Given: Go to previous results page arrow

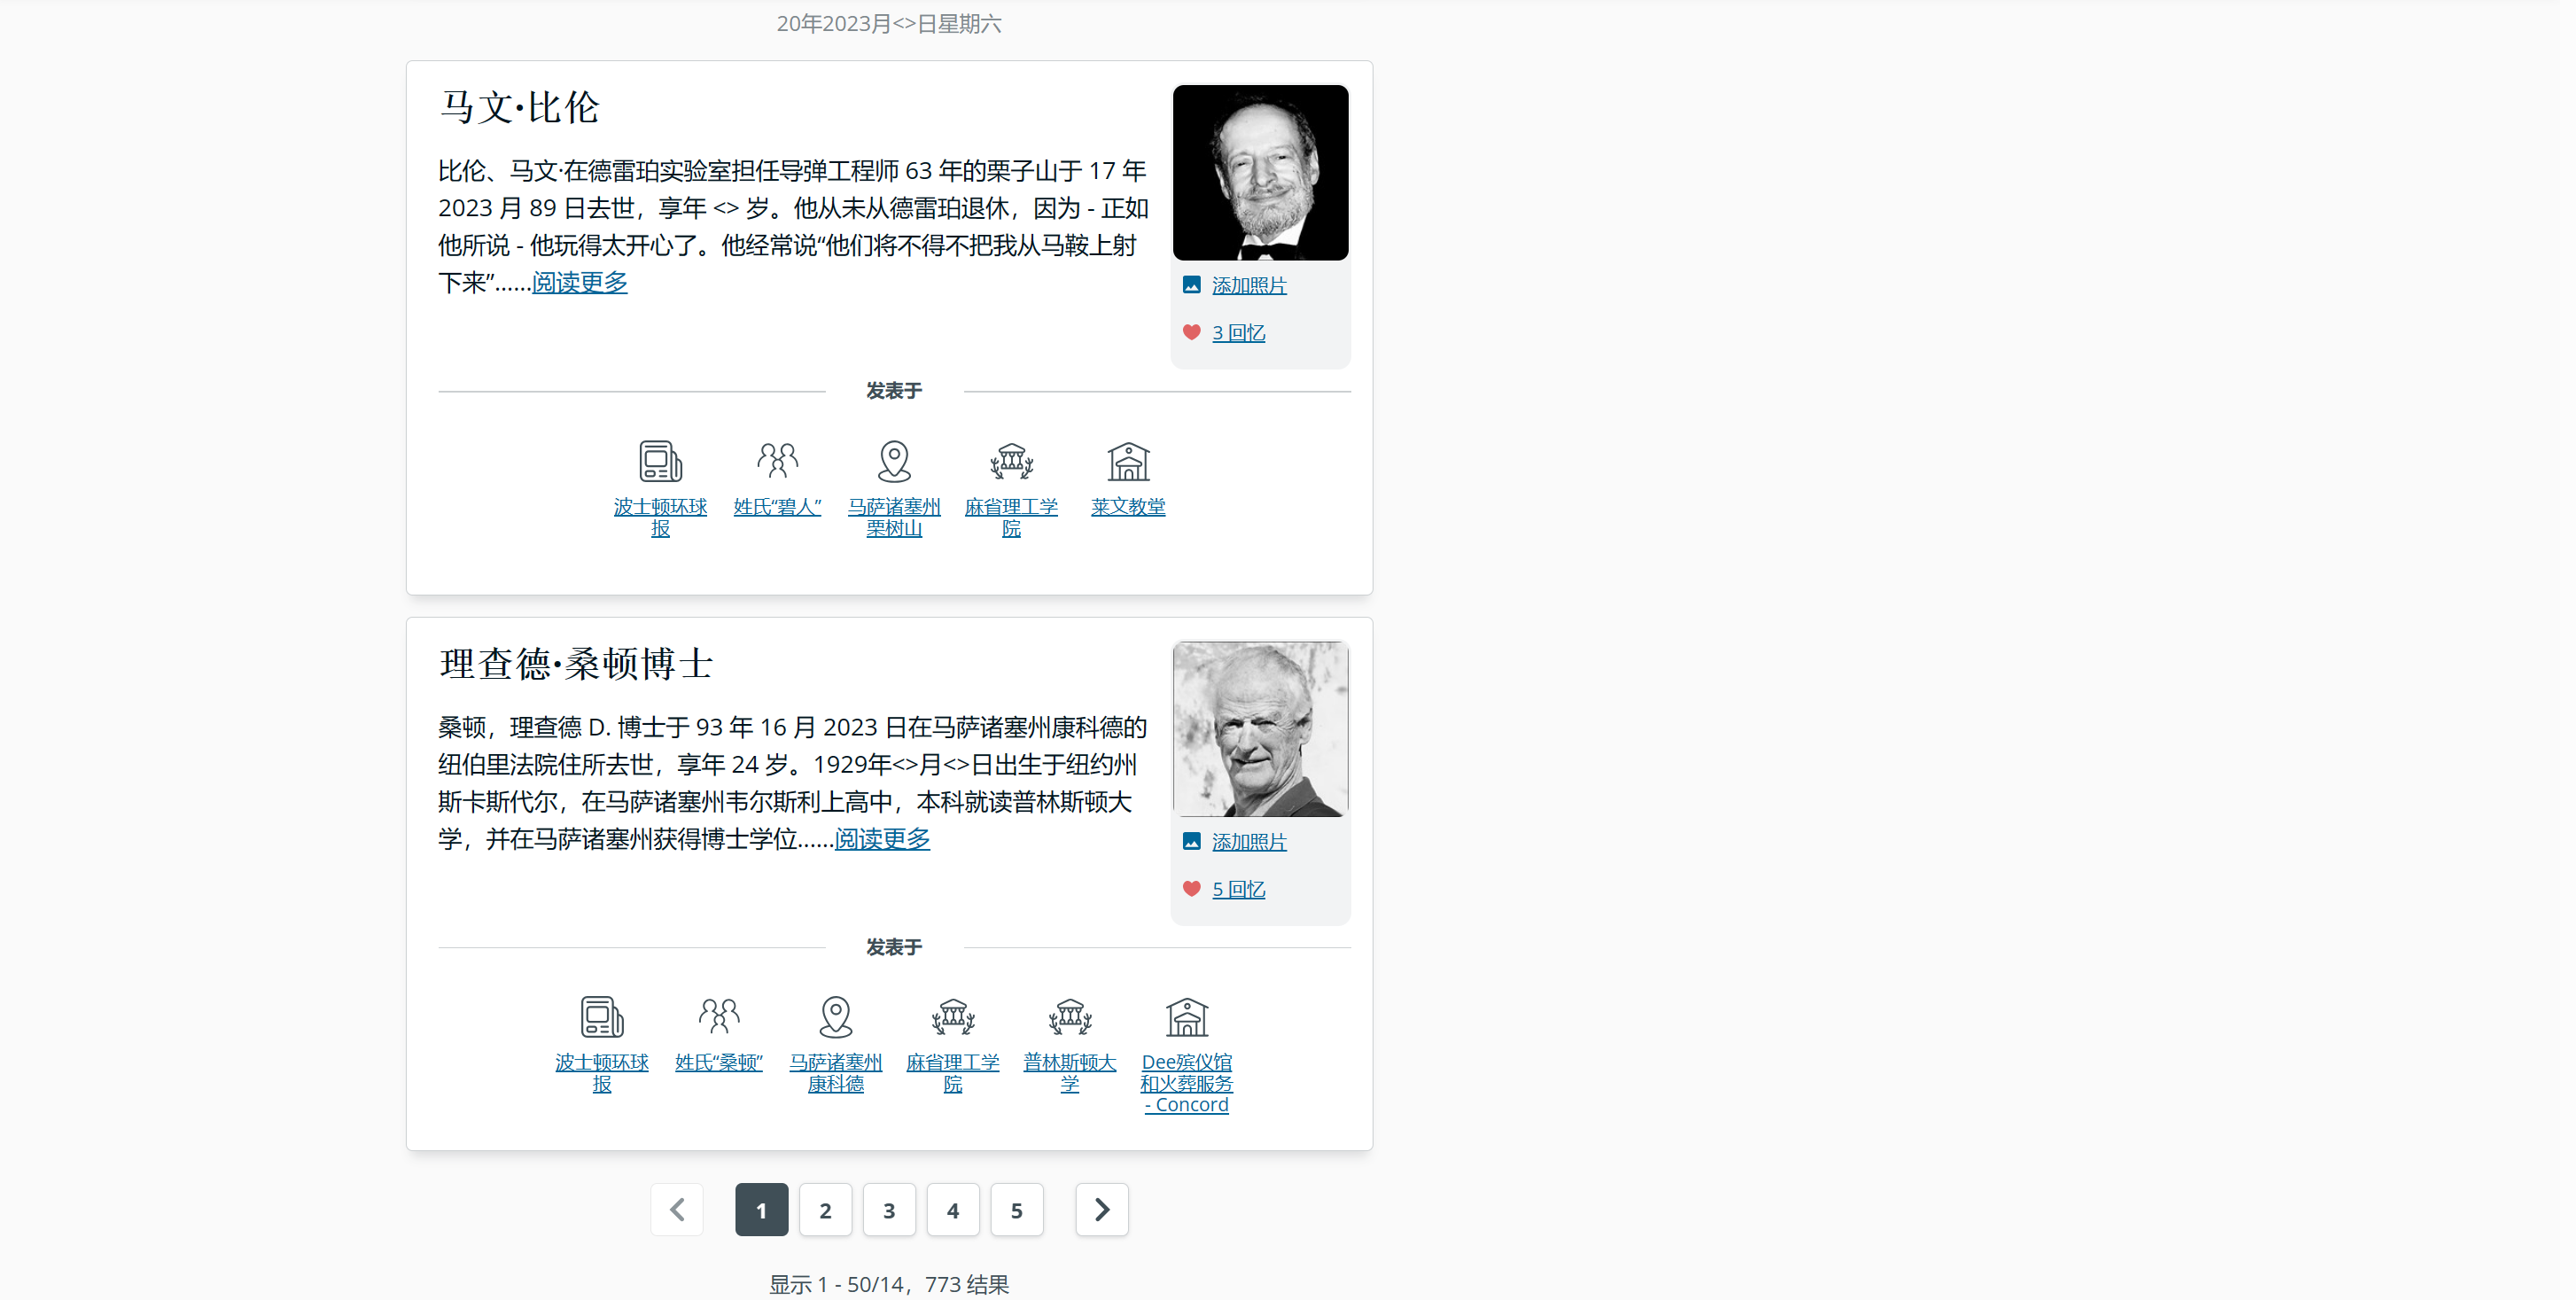Looking at the screenshot, I should [677, 1210].
